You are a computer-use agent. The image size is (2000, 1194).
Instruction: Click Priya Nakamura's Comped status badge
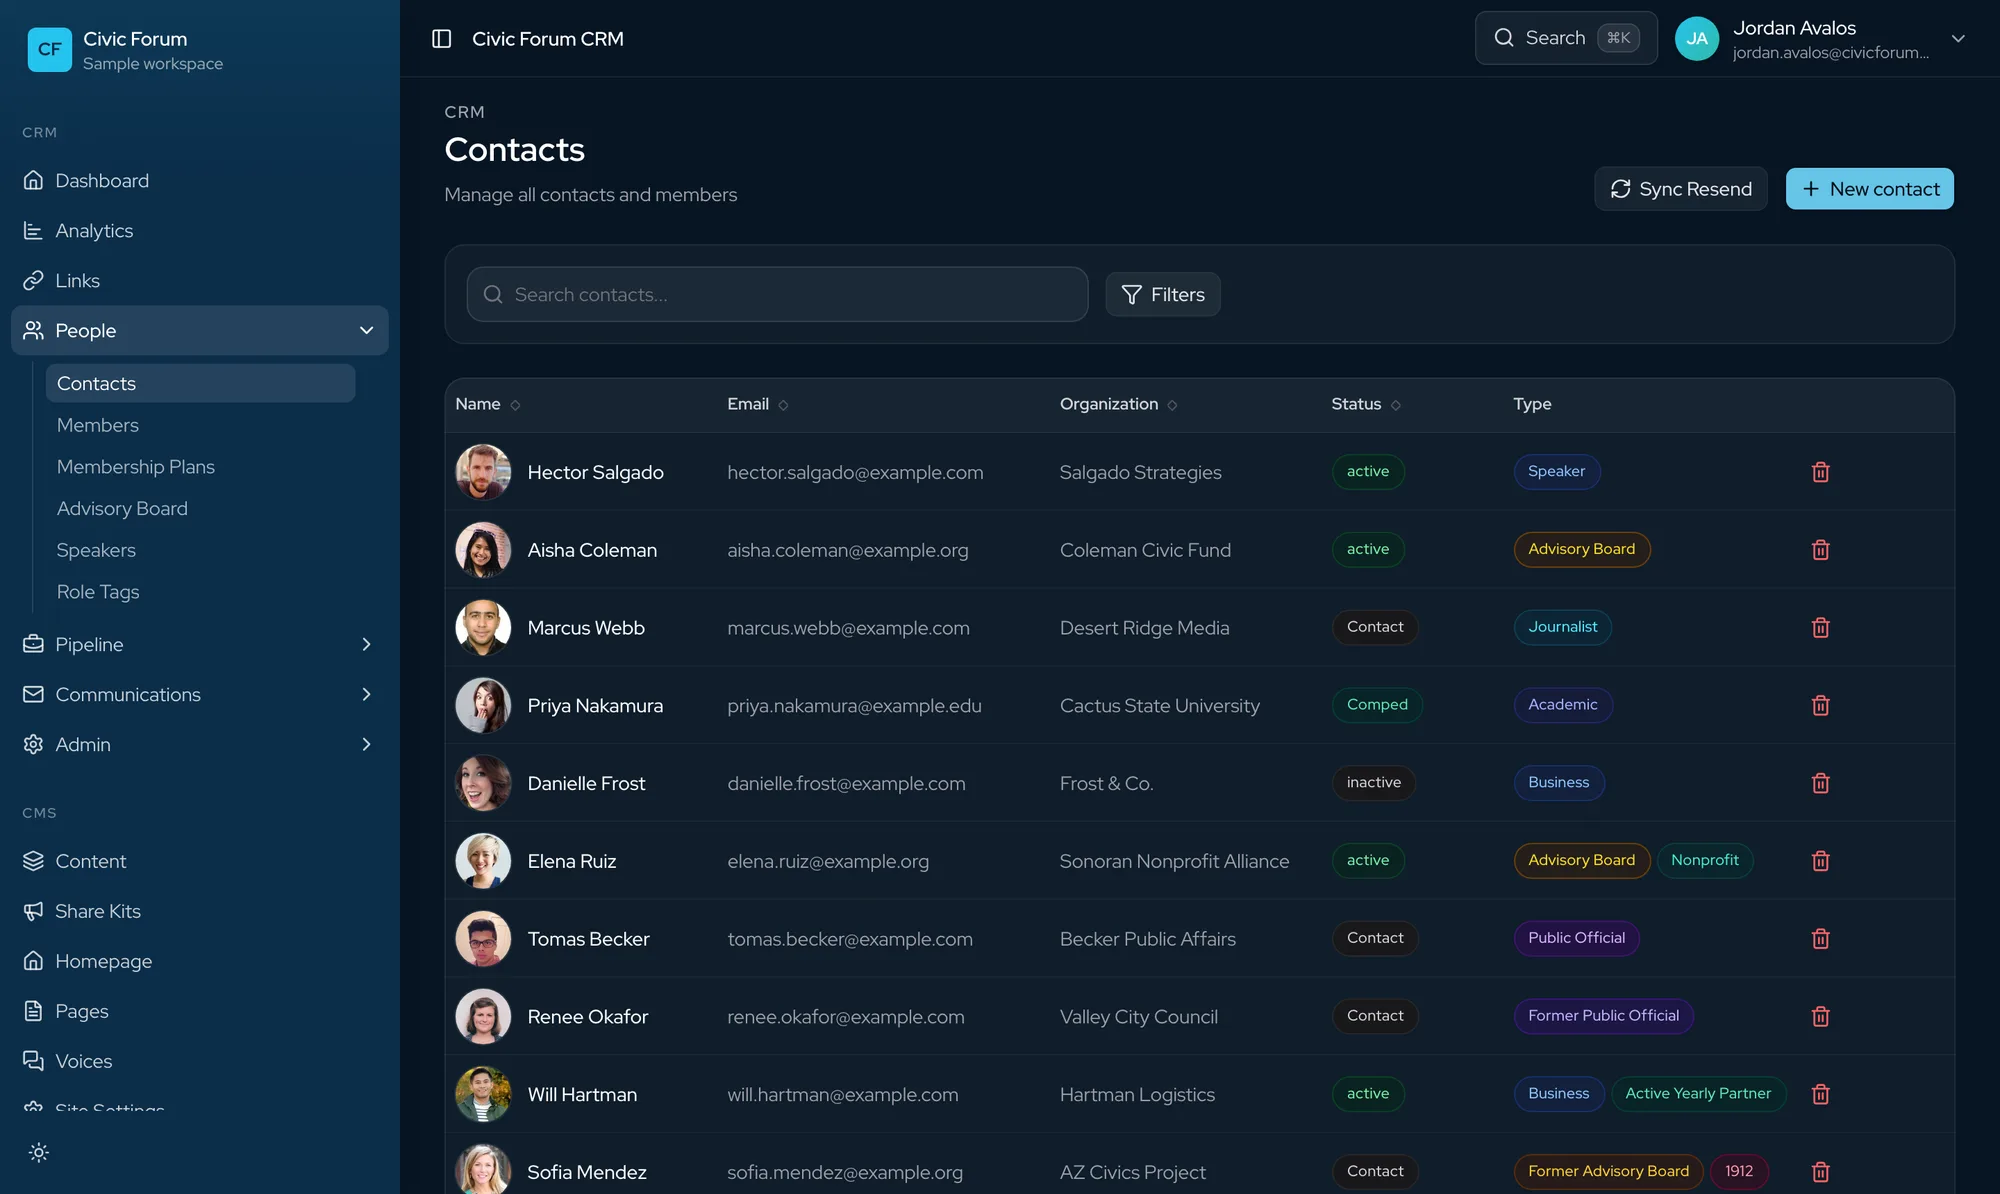point(1377,705)
